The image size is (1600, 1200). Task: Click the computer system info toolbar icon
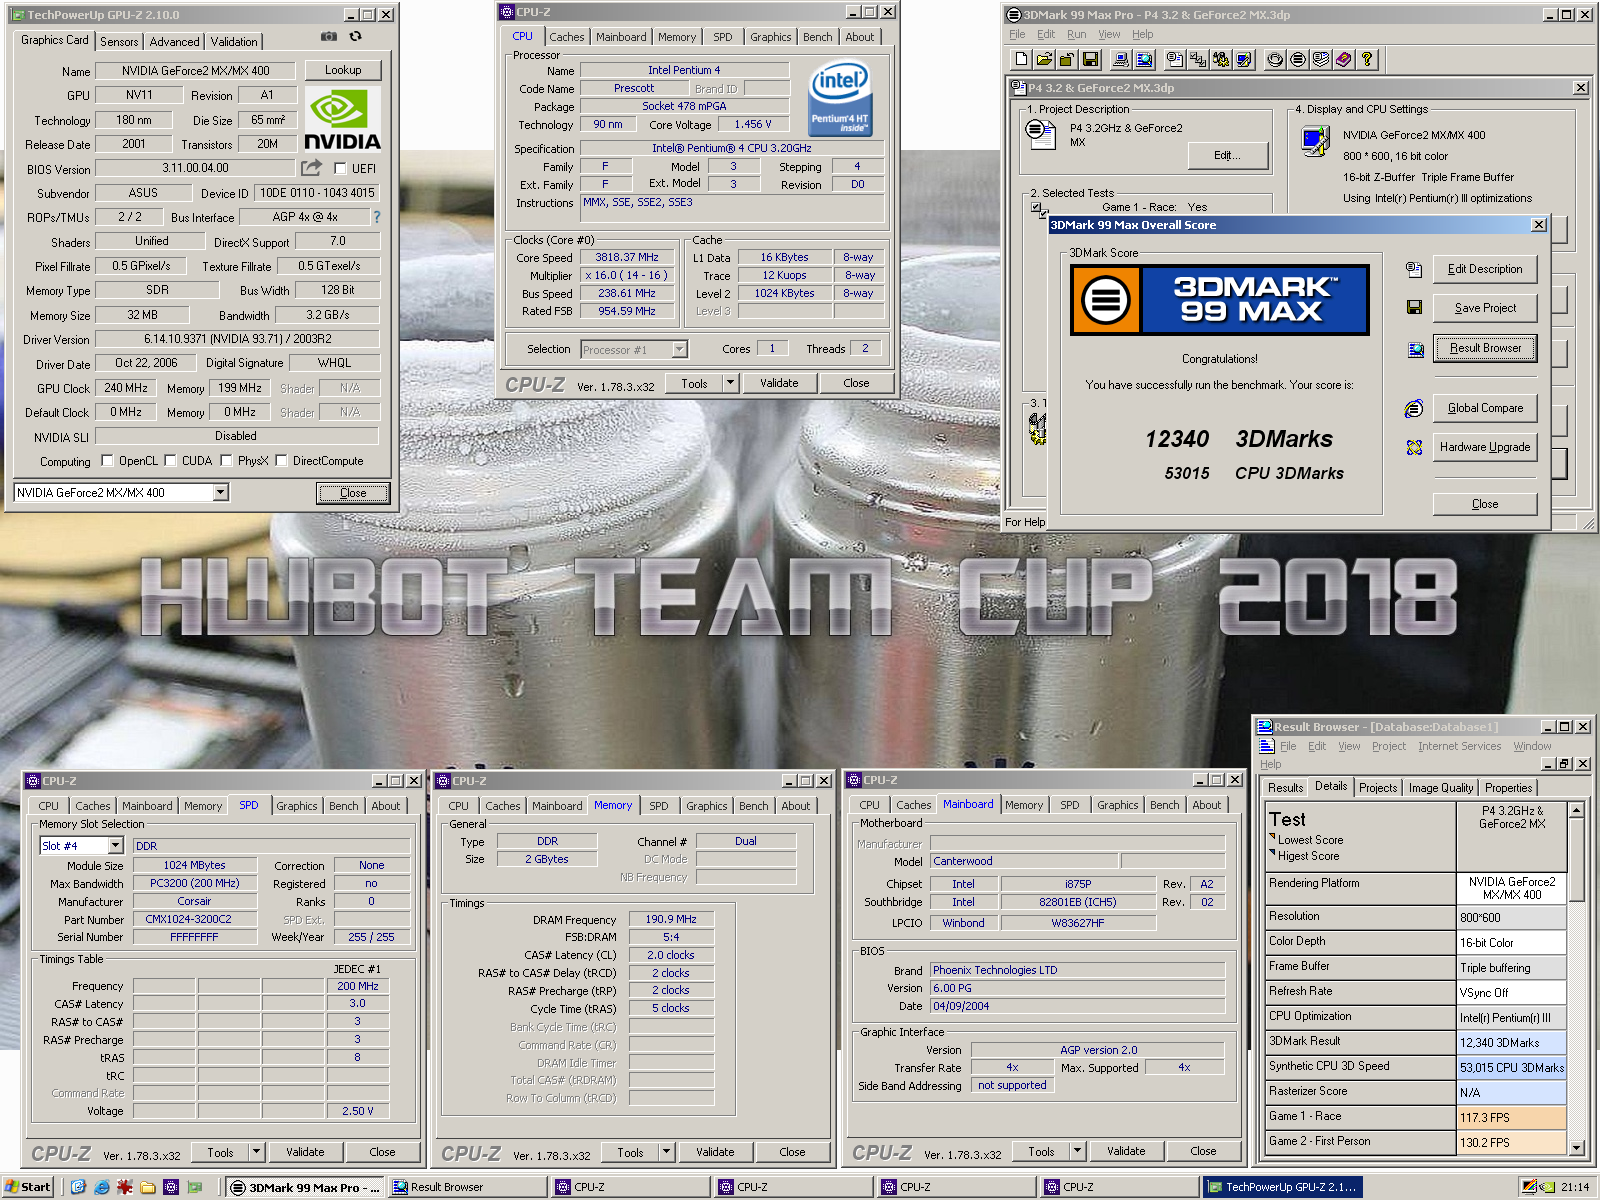pyautogui.click(x=1121, y=60)
